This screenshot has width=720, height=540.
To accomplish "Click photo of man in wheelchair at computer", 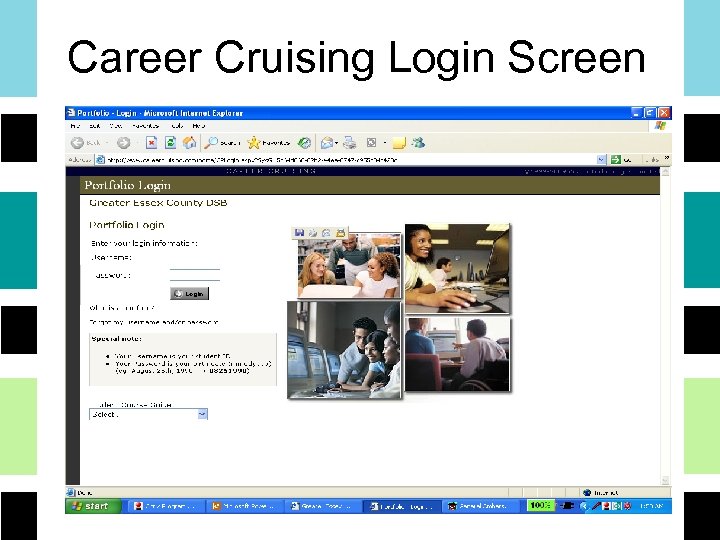I will 457,354.
